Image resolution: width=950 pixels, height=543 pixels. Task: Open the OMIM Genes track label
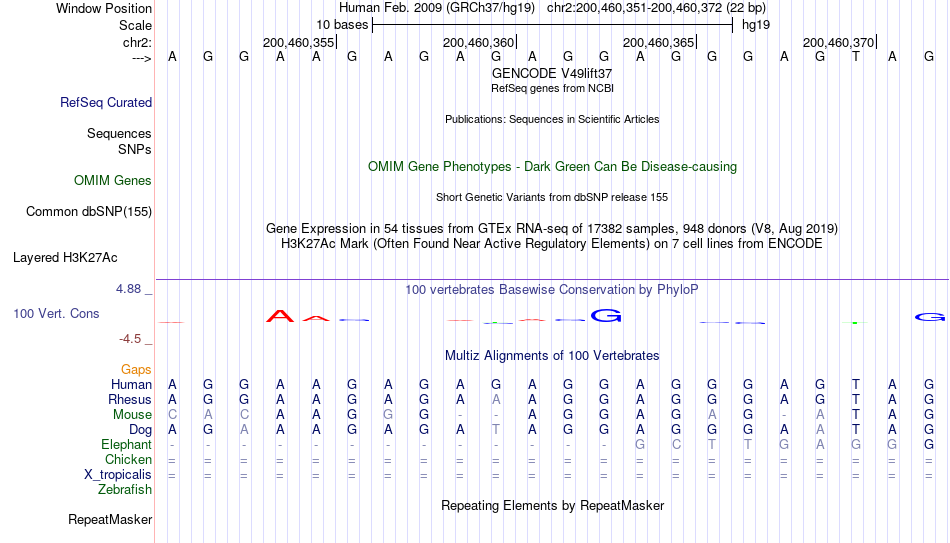[112, 181]
